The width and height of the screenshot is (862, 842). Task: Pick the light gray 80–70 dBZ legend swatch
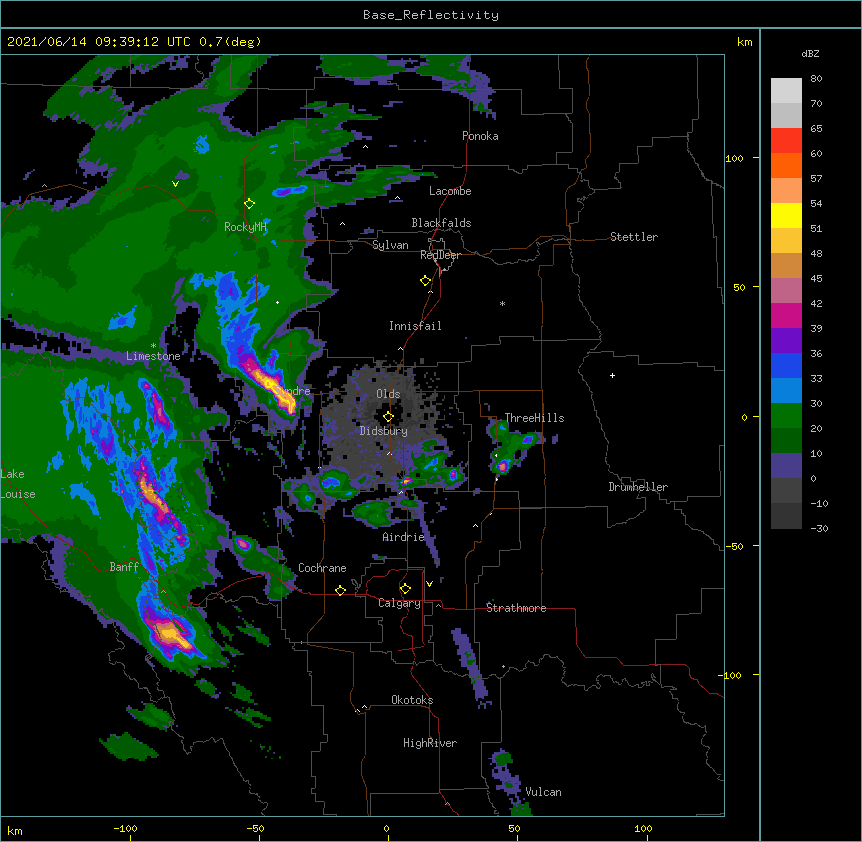click(786, 91)
